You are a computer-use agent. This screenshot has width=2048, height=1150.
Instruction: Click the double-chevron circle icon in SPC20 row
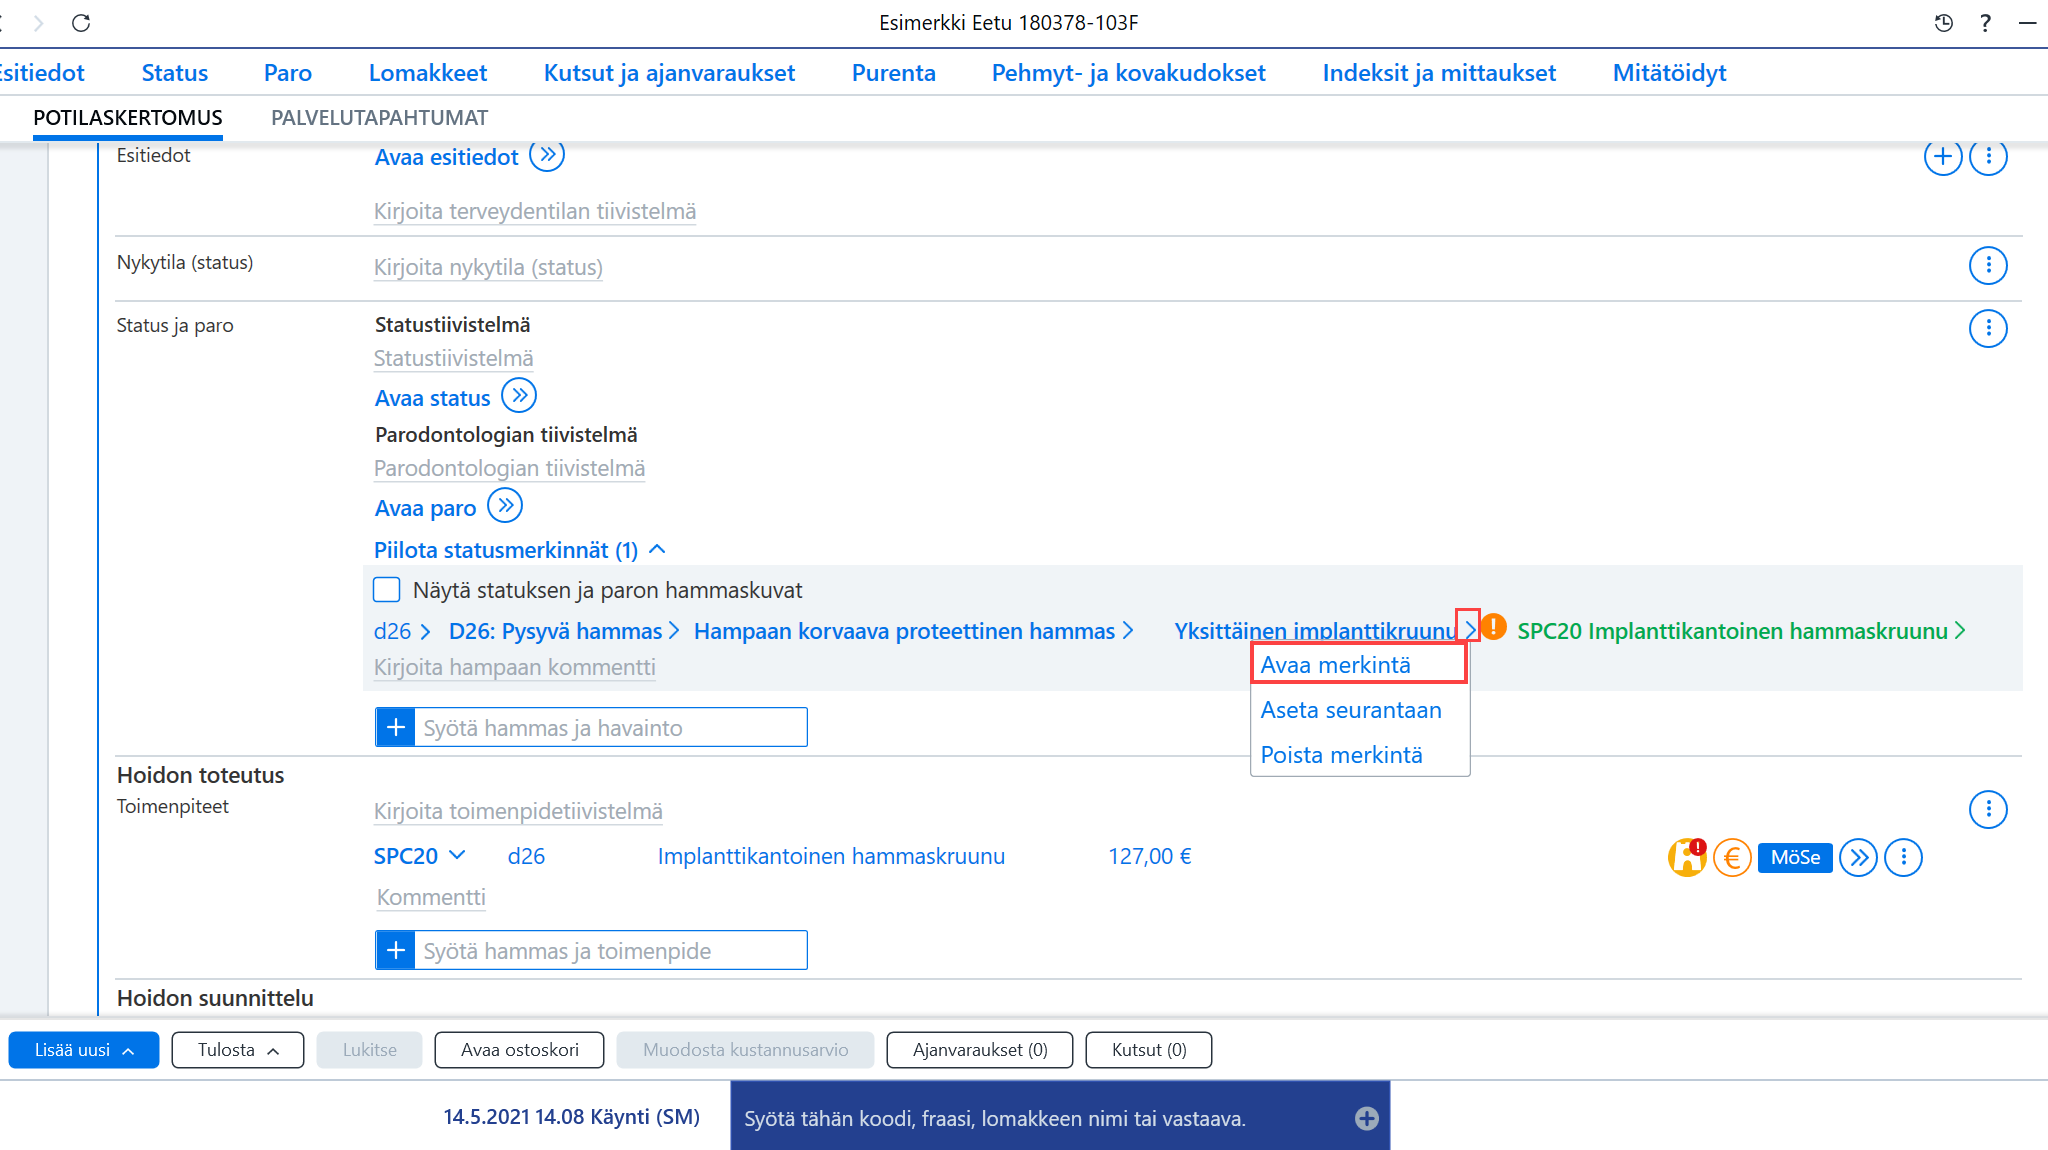[1858, 857]
